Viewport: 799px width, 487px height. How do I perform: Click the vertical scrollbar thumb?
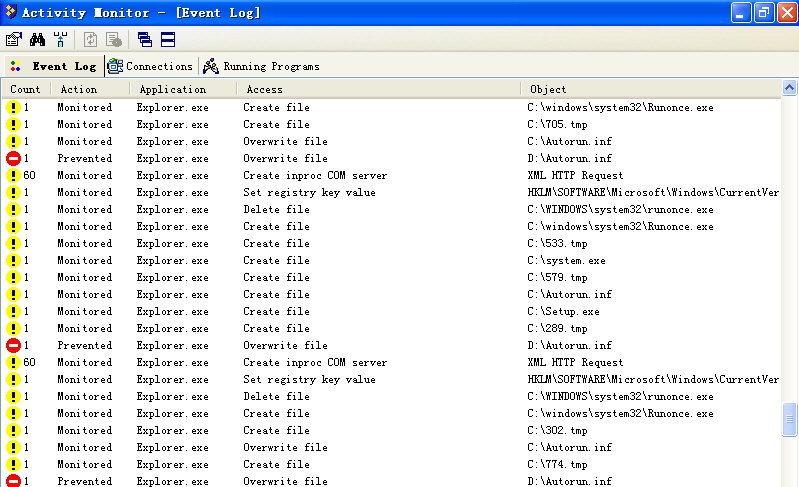[x=789, y=419]
